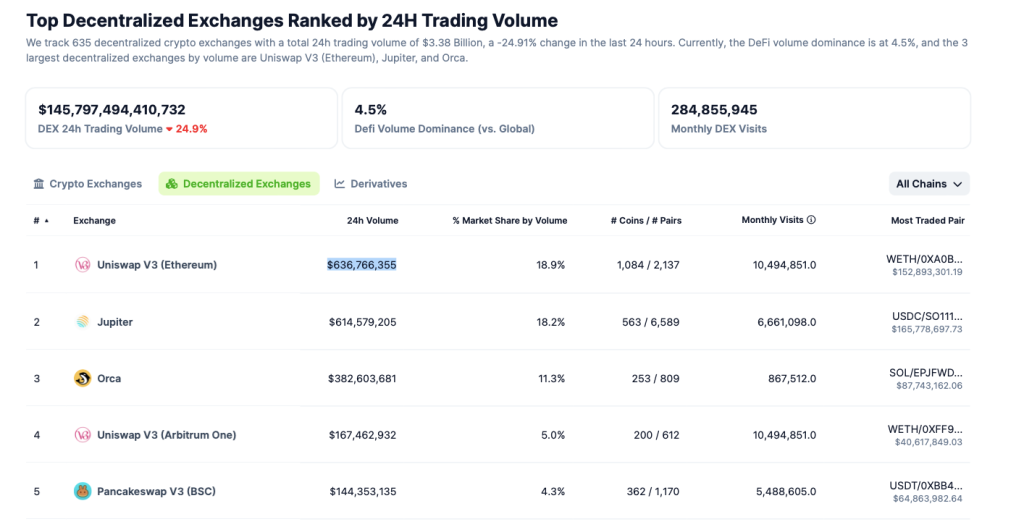
Task: Click the USDT/0XBB4... most traded pair
Action: pyautogui.click(x=925, y=485)
